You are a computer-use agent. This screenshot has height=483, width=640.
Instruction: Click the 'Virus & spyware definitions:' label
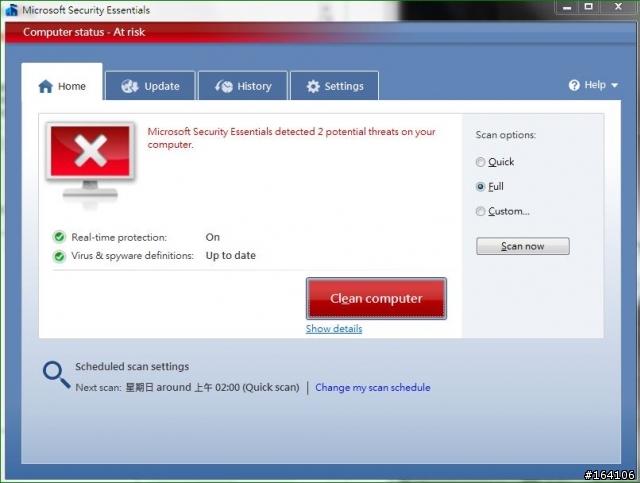point(132,256)
